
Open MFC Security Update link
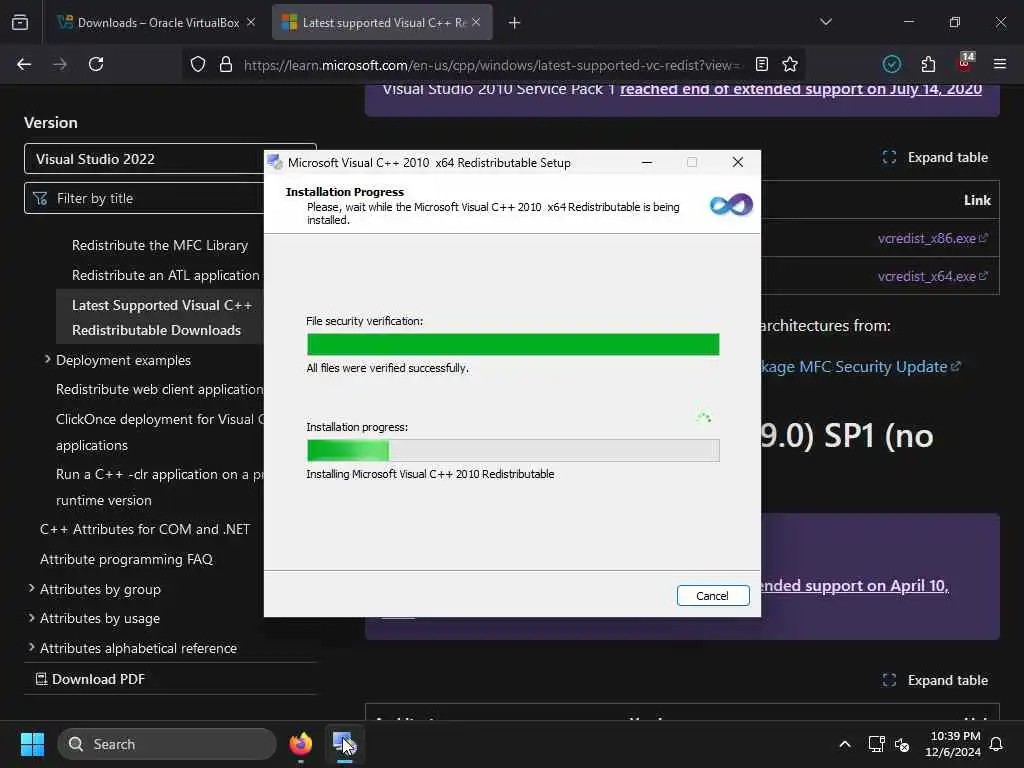point(861,367)
